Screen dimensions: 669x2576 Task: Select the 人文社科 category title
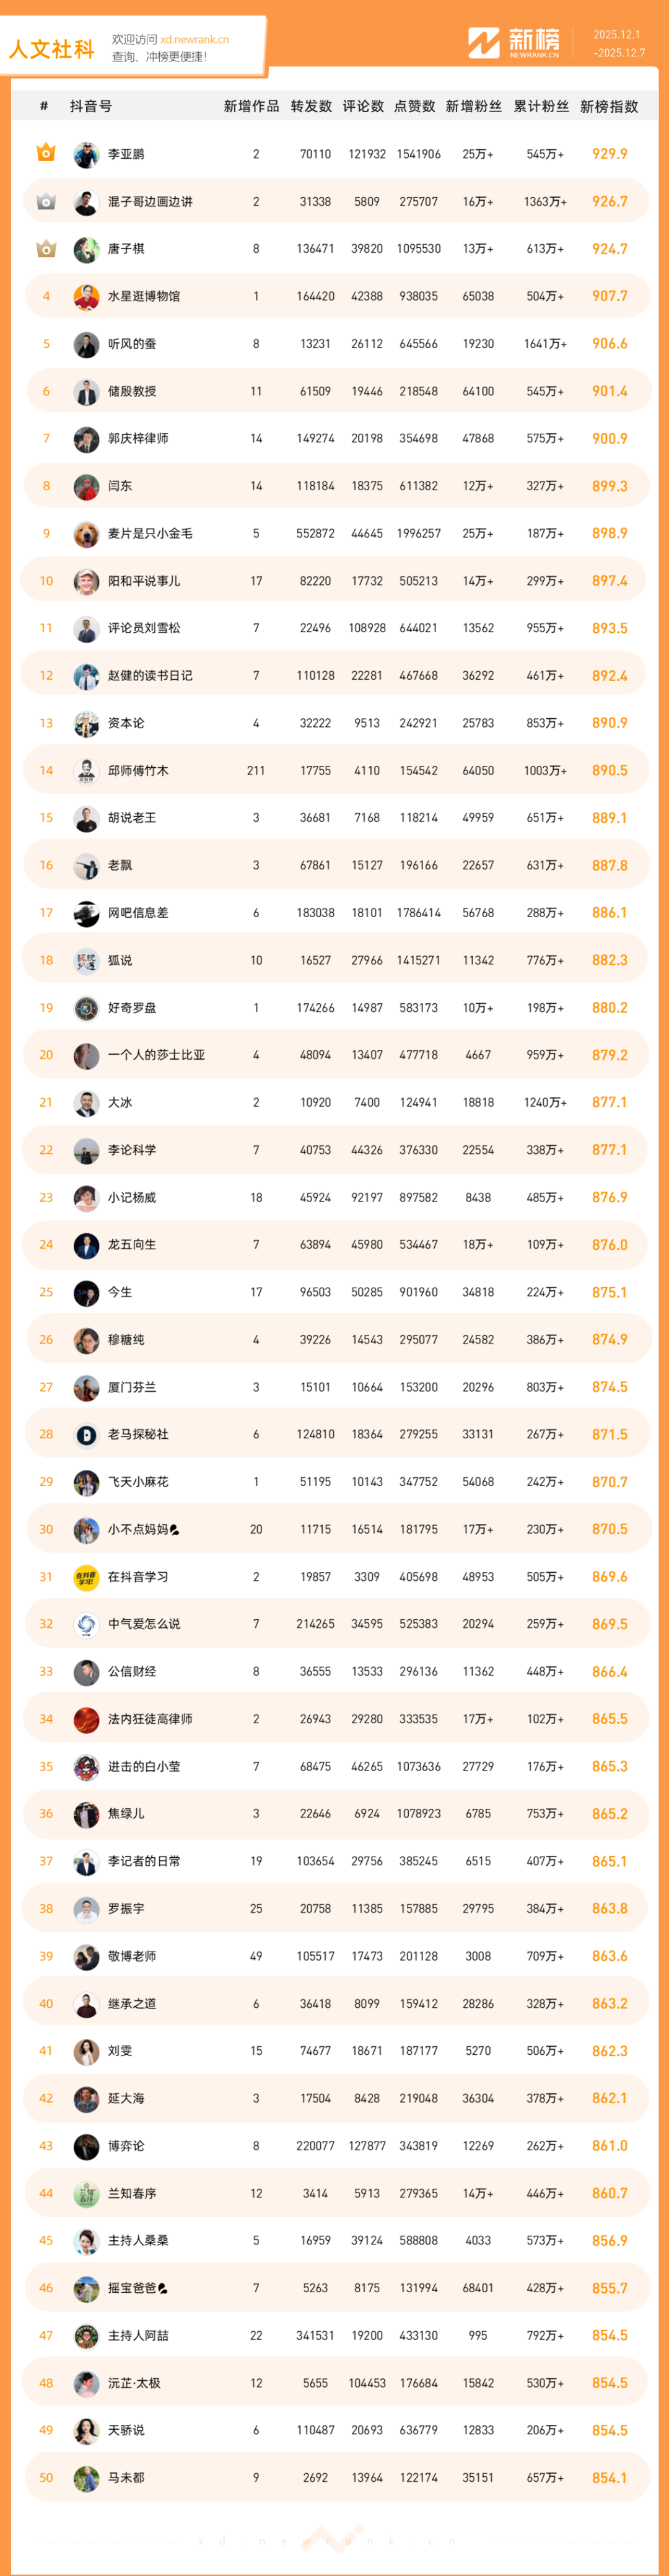(x=52, y=49)
